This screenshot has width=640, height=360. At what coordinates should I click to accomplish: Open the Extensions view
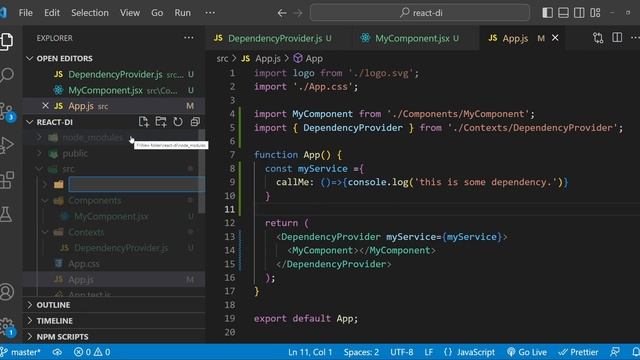(x=7, y=180)
